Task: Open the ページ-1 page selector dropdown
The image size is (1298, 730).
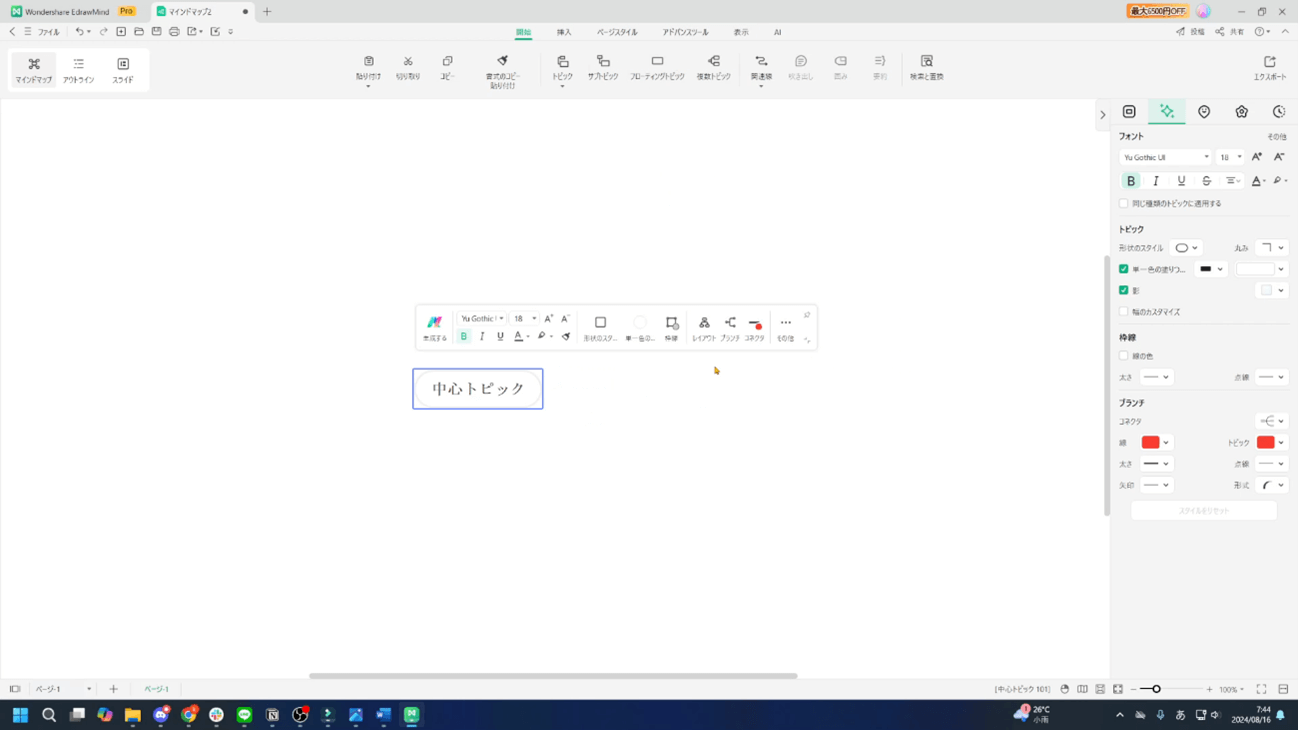Action: (63, 689)
